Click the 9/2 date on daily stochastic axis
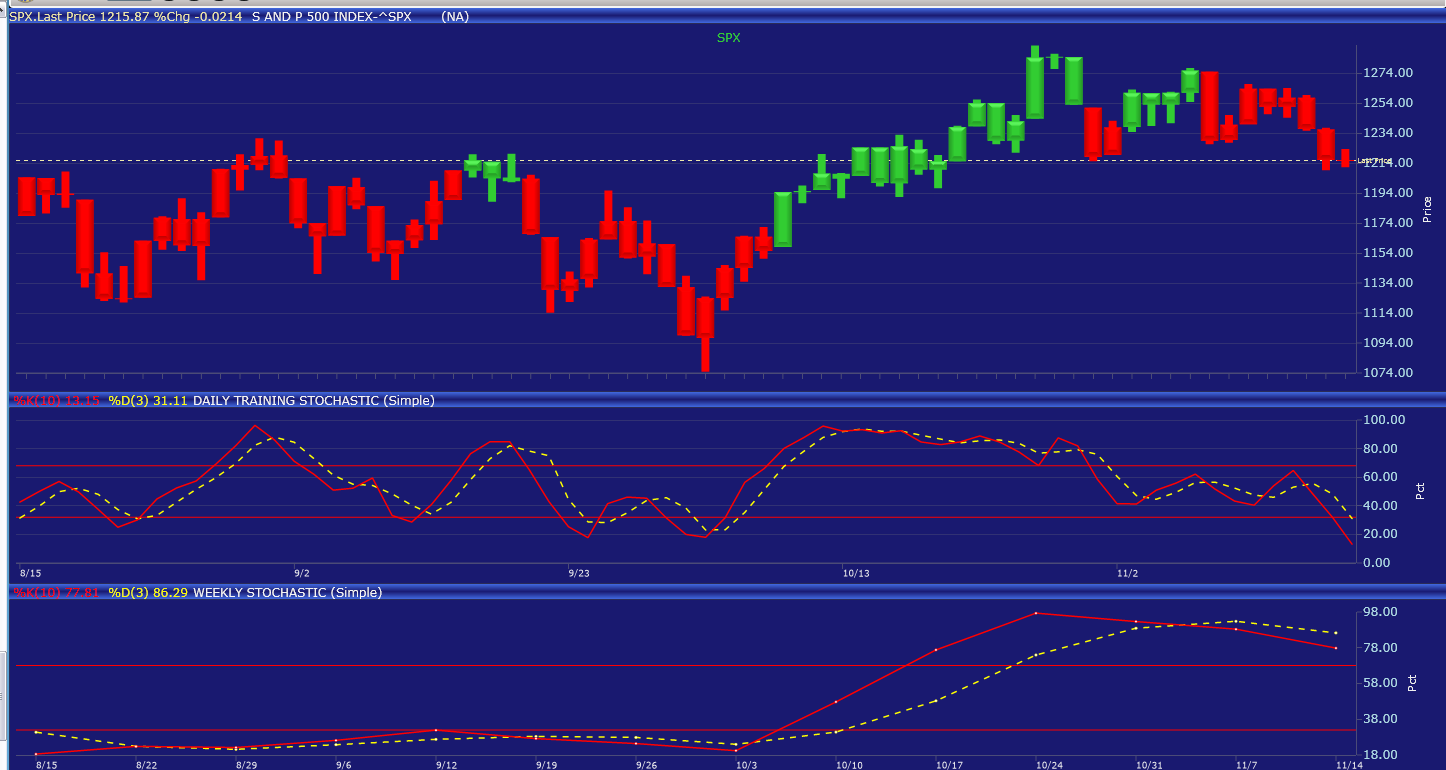Screen dimensions: 1446x770 (301, 574)
